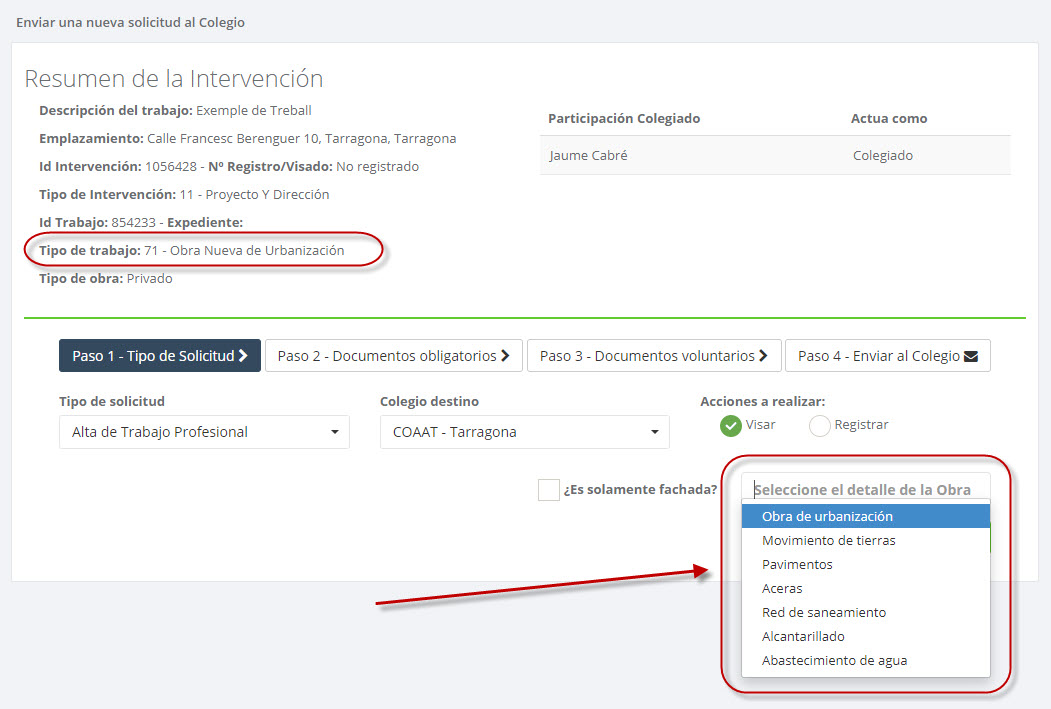Select 'Obra de urbanización' from list
The height and width of the screenshot is (709, 1051).
click(x=827, y=516)
